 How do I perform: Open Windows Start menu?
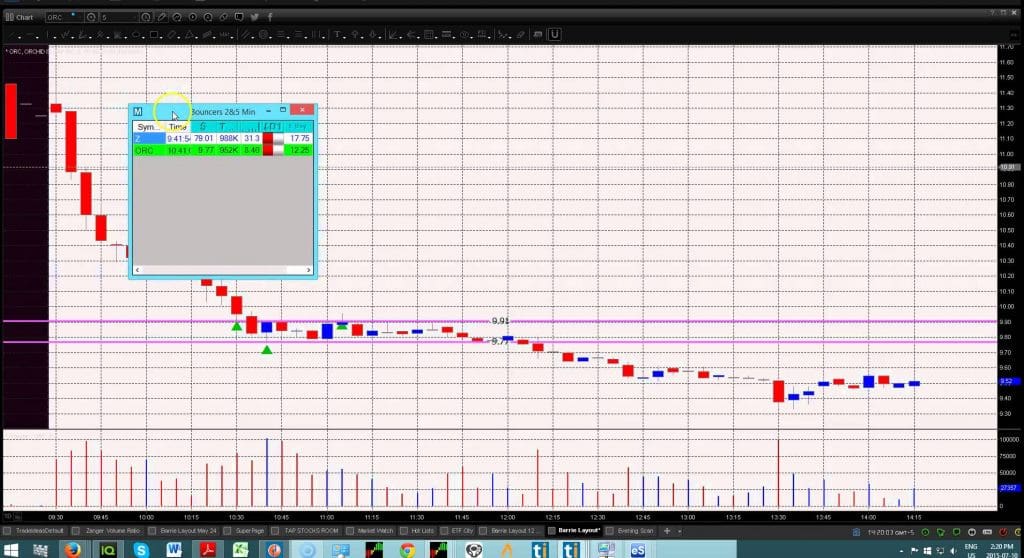tap(11, 550)
